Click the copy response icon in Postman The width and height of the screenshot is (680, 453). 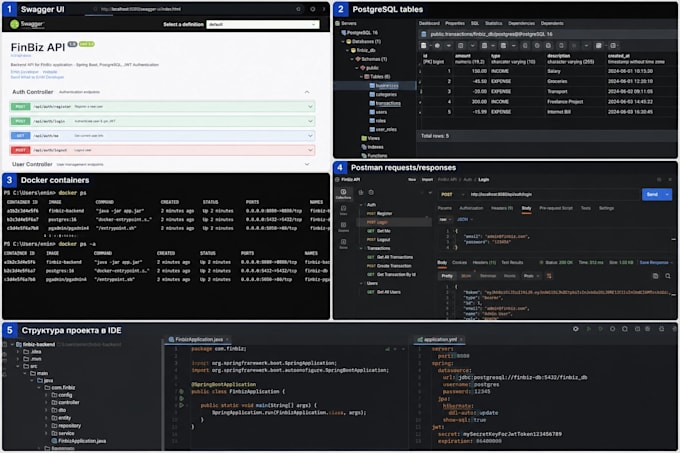pyautogui.click(x=655, y=276)
